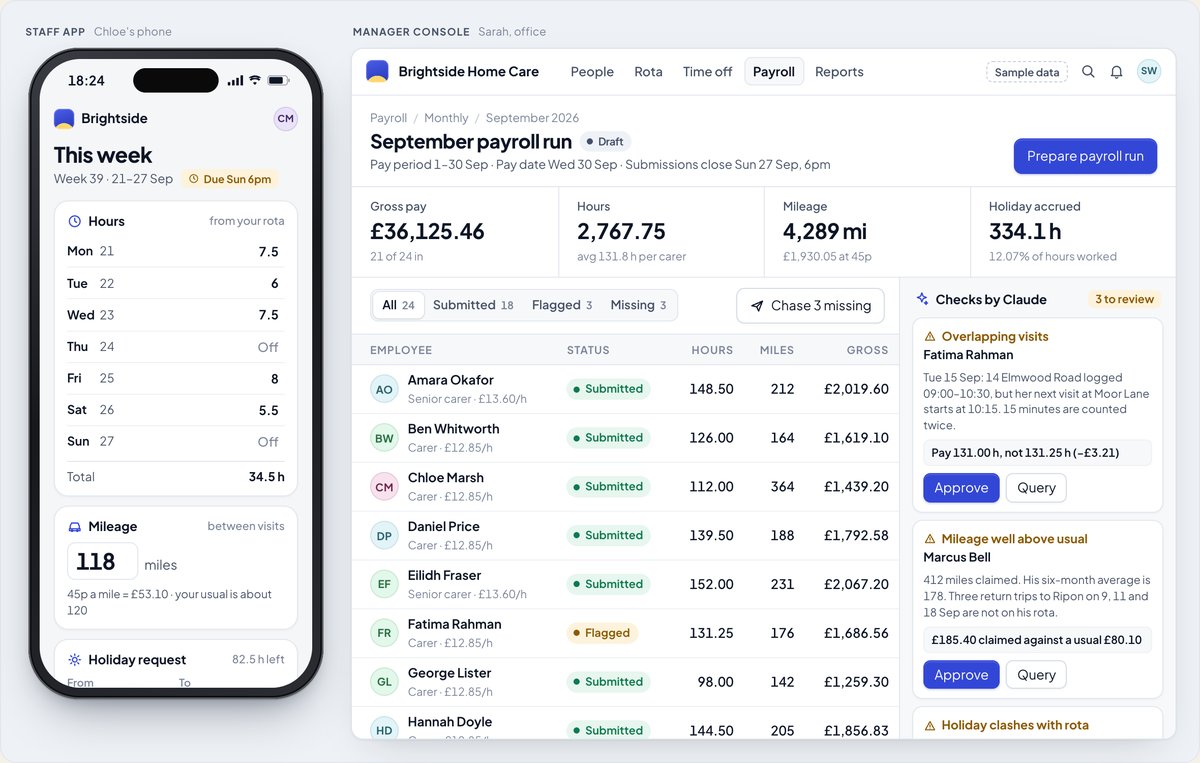Click the HD avatar for Hannah Doyle
The image size is (1200, 763).
[x=384, y=730]
